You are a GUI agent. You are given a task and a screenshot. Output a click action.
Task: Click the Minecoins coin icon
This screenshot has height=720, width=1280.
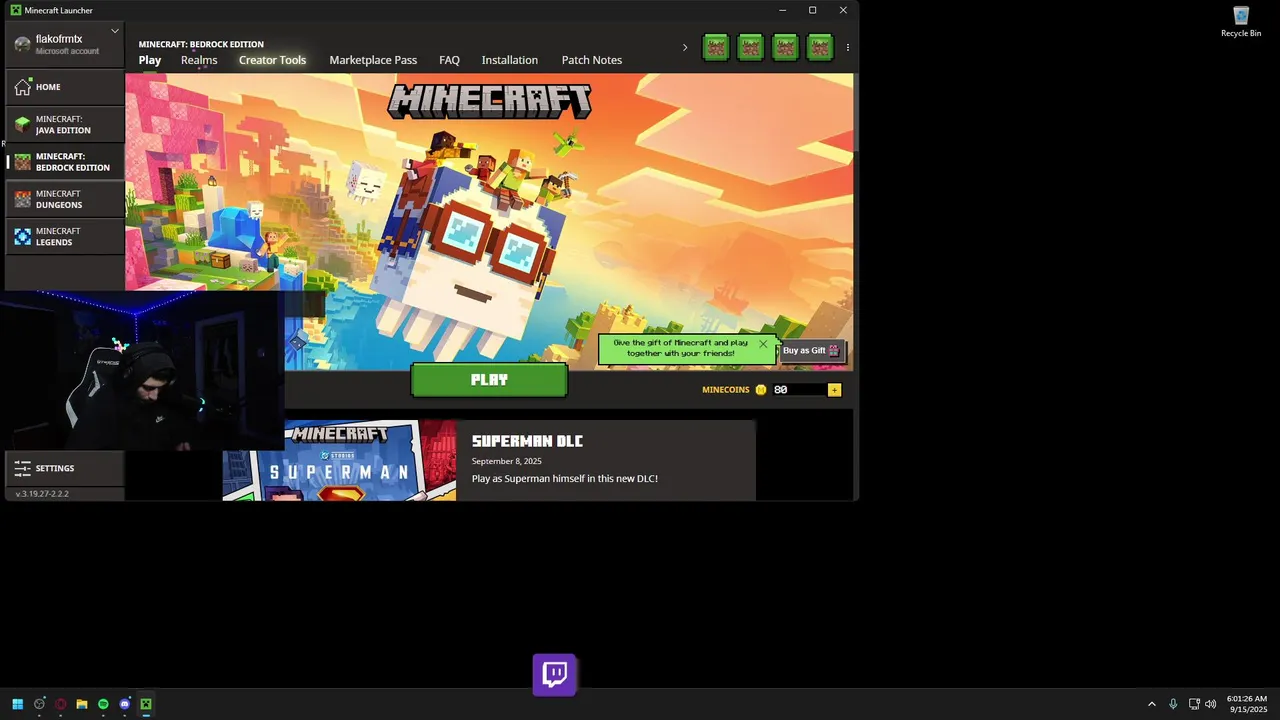(x=761, y=390)
